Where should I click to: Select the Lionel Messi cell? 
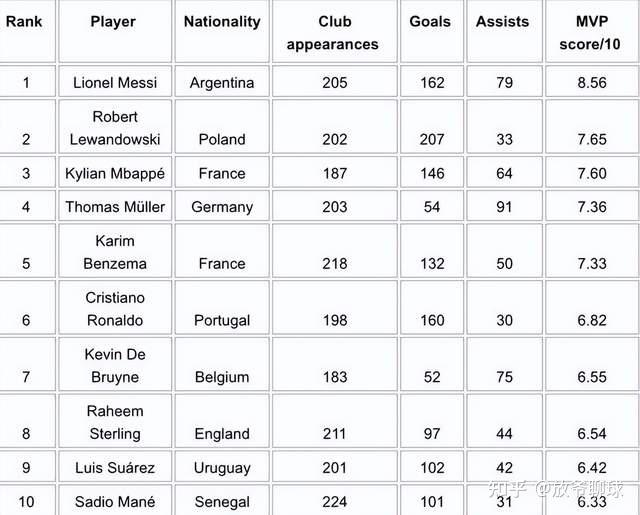click(x=114, y=83)
